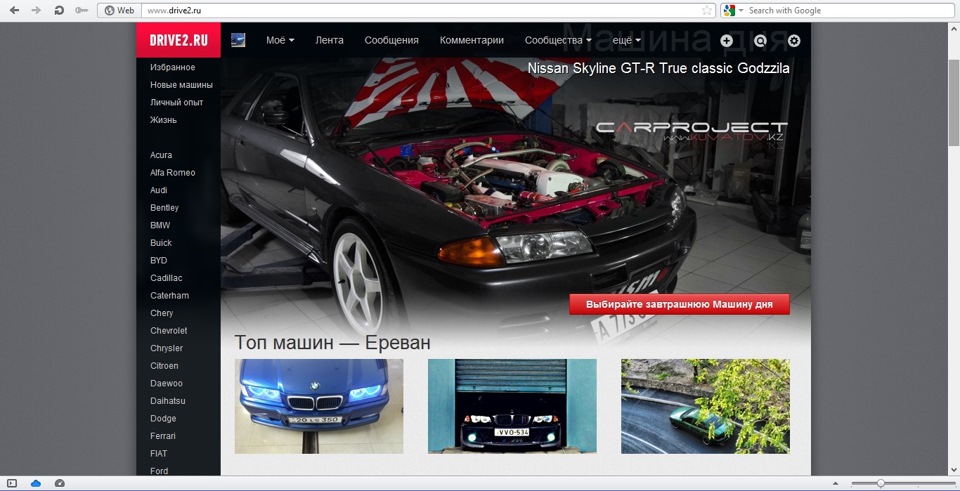Select Citroen brand in sidebar
This screenshot has height=491, width=960.
[164, 365]
